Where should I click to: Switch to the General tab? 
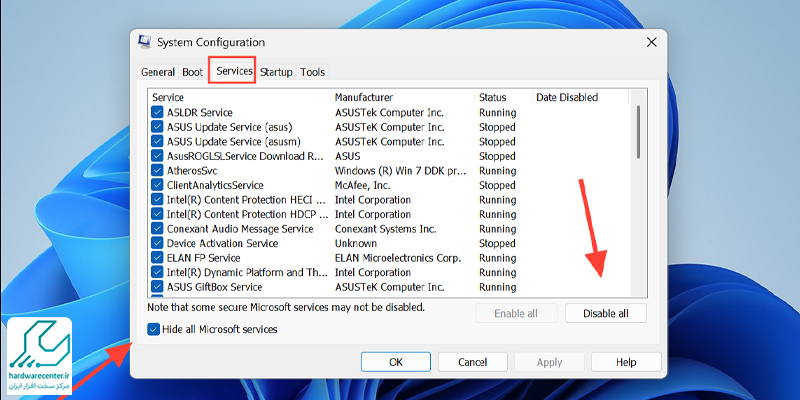[158, 72]
